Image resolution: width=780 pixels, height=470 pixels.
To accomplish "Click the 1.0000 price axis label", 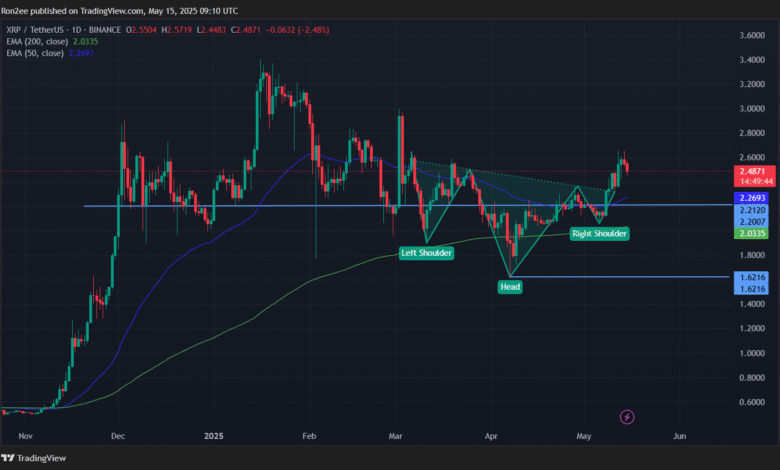I will point(752,353).
